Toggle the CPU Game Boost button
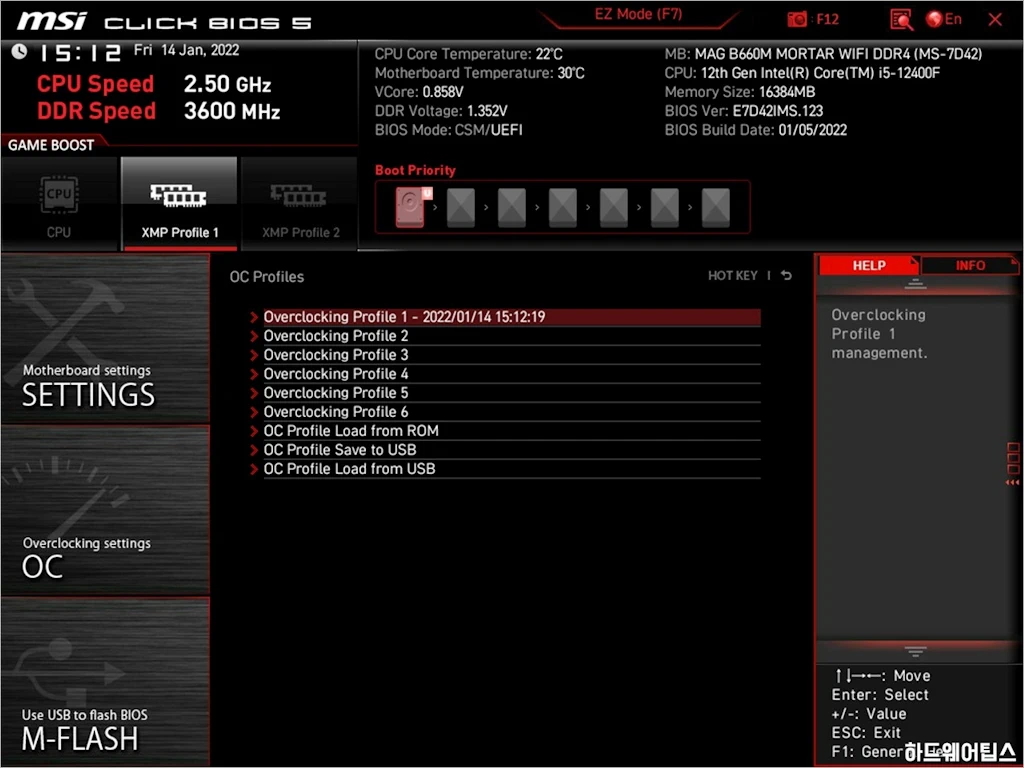Image resolution: width=1024 pixels, height=768 pixels. tap(59, 204)
